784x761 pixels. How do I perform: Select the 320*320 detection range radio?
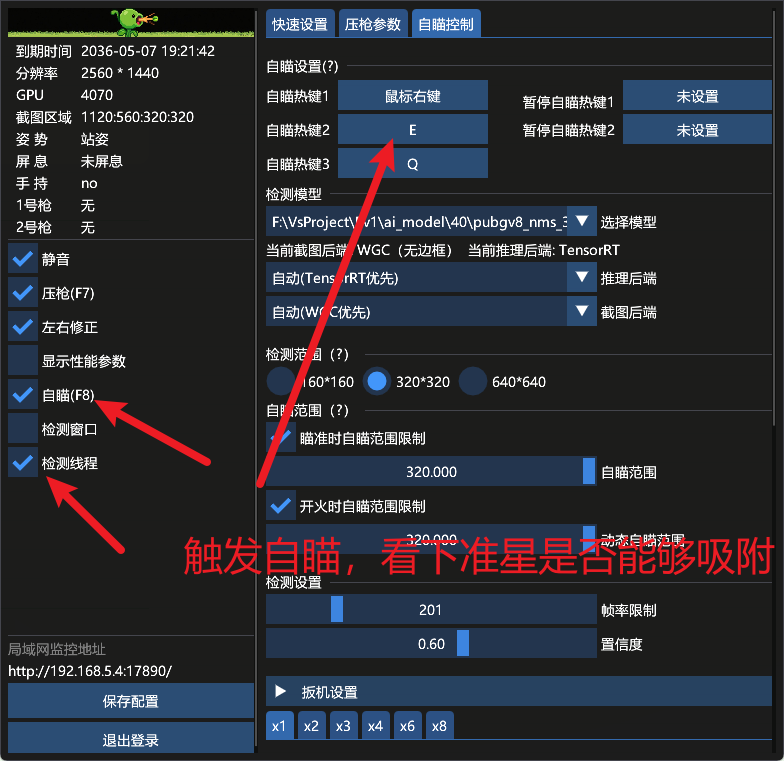click(x=376, y=382)
